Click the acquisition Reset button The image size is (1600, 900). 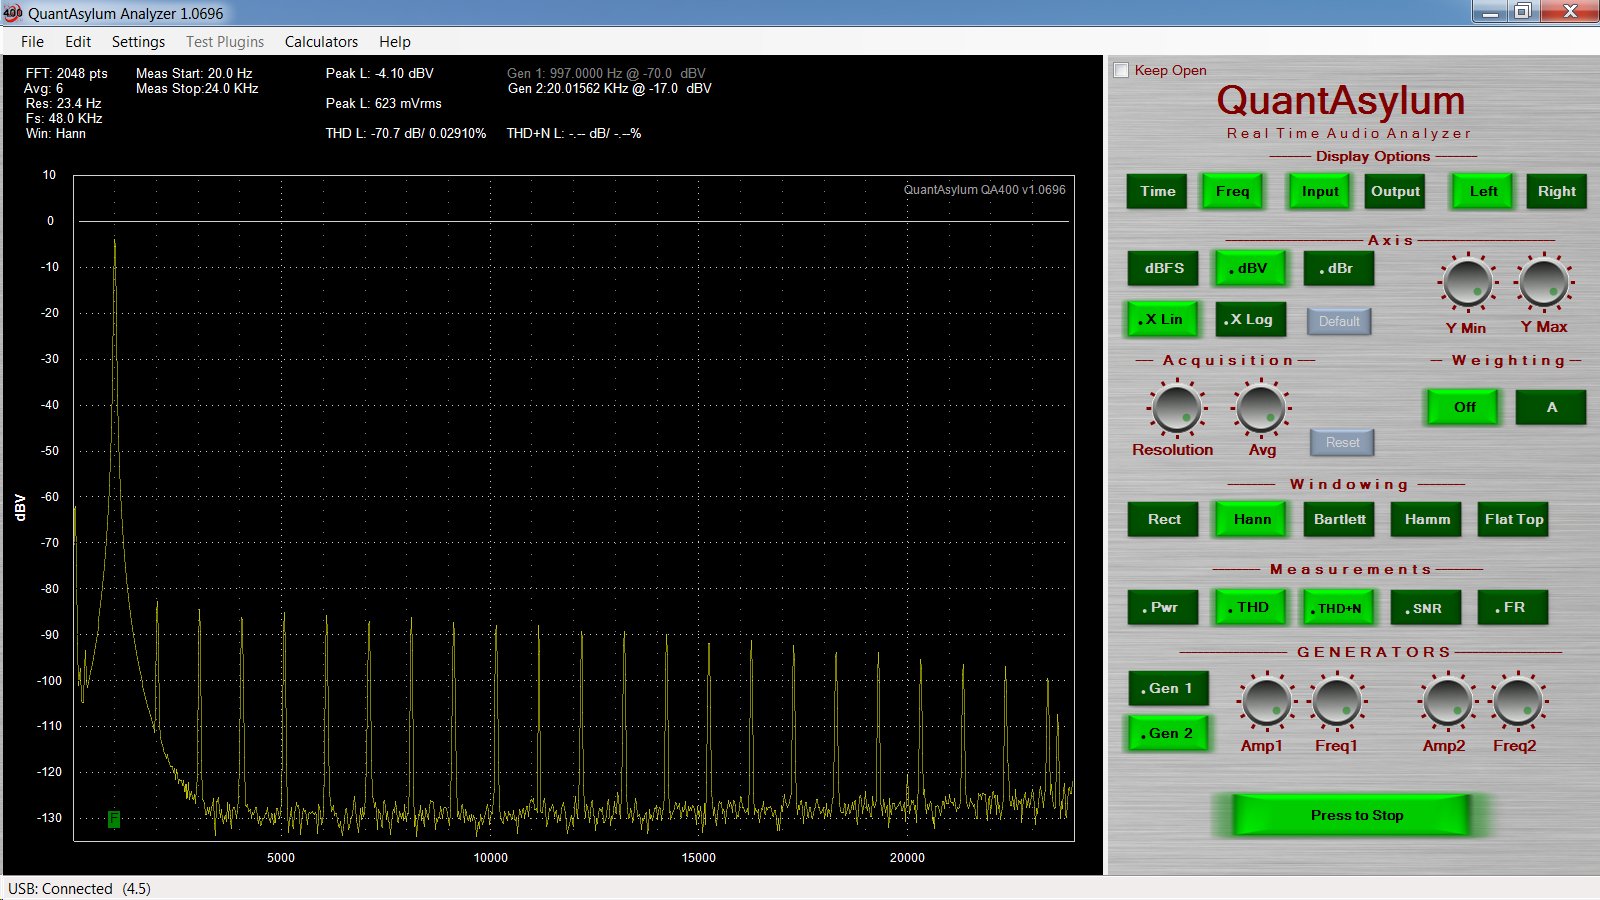1342,442
